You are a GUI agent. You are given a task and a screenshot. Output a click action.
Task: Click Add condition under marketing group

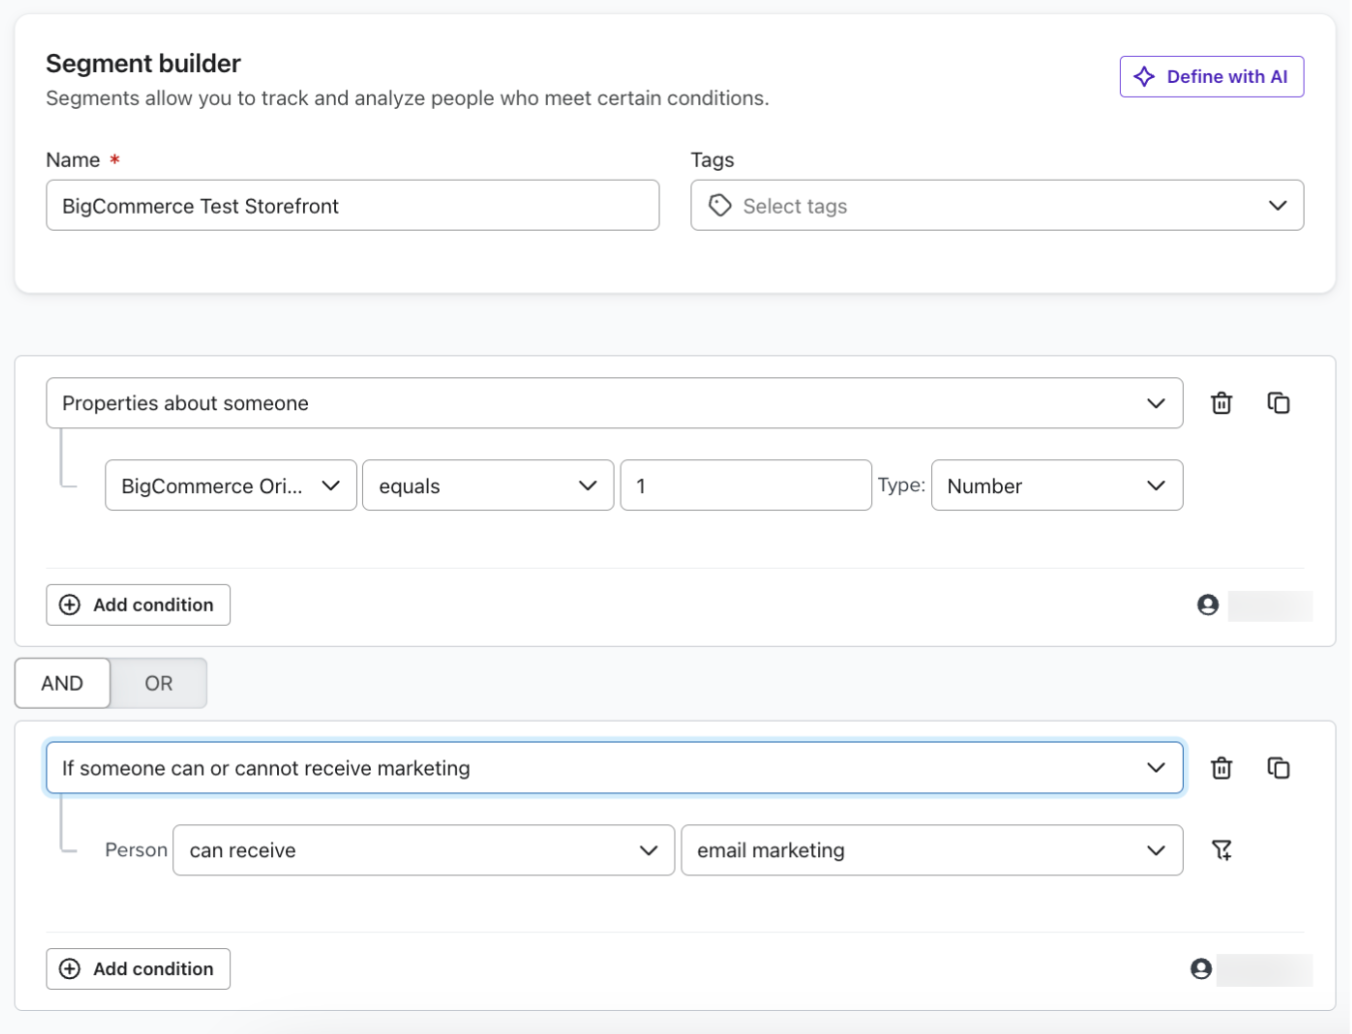[138, 969]
